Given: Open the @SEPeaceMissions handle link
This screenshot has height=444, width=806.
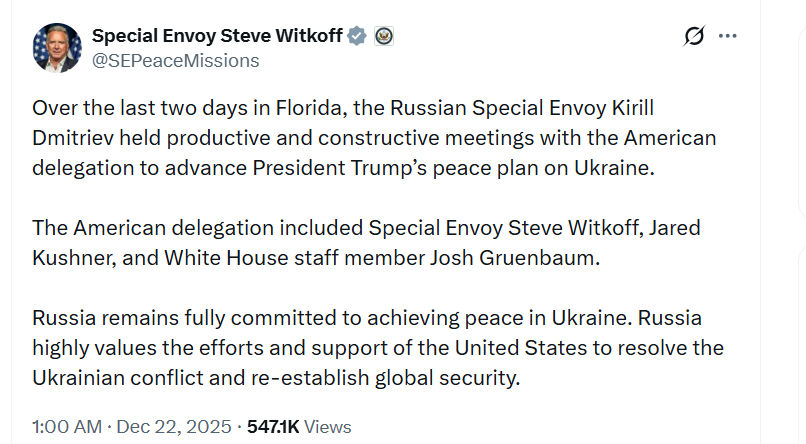Looking at the screenshot, I should 175,61.
